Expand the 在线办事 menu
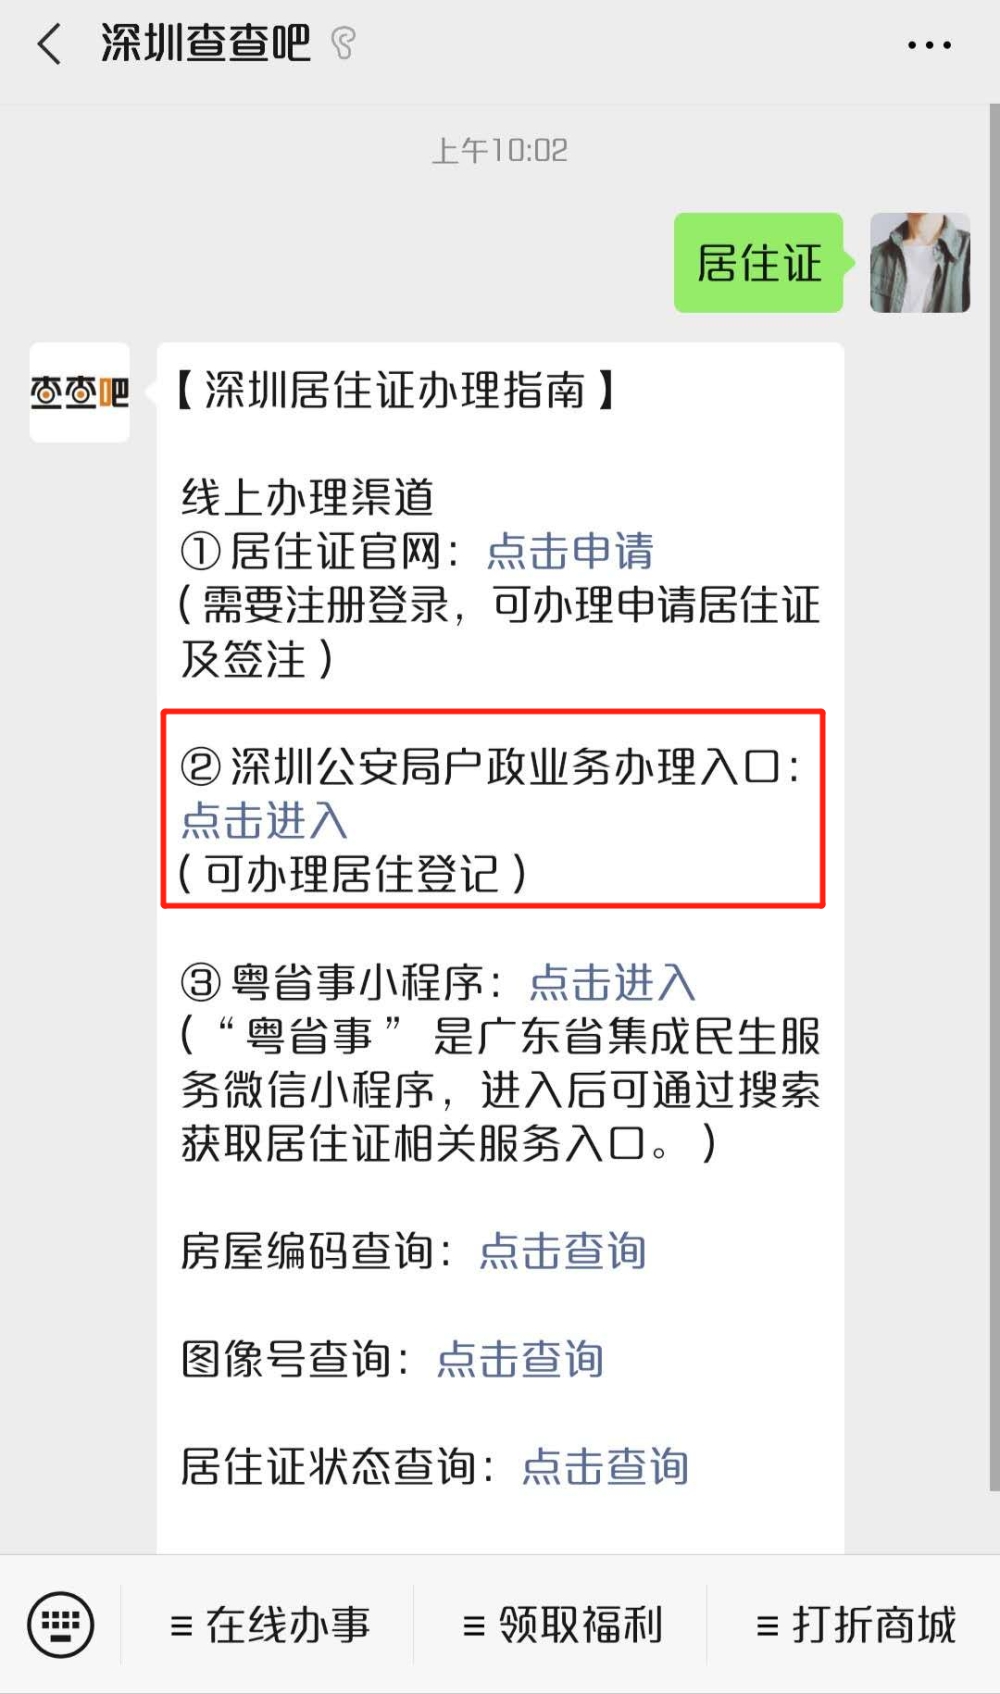Image resolution: width=1000 pixels, height=1694 pixels. (269, 1625)
